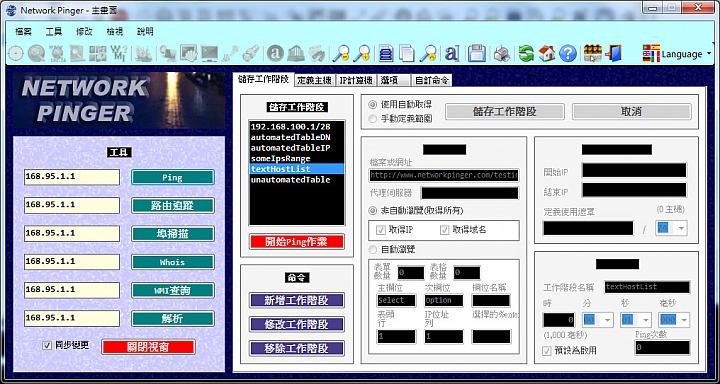Click the green refresh arrows icon

tap(526, 54)
